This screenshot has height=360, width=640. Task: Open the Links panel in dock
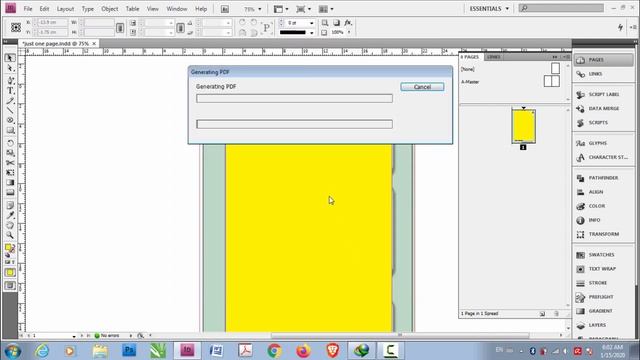[604, 74]
